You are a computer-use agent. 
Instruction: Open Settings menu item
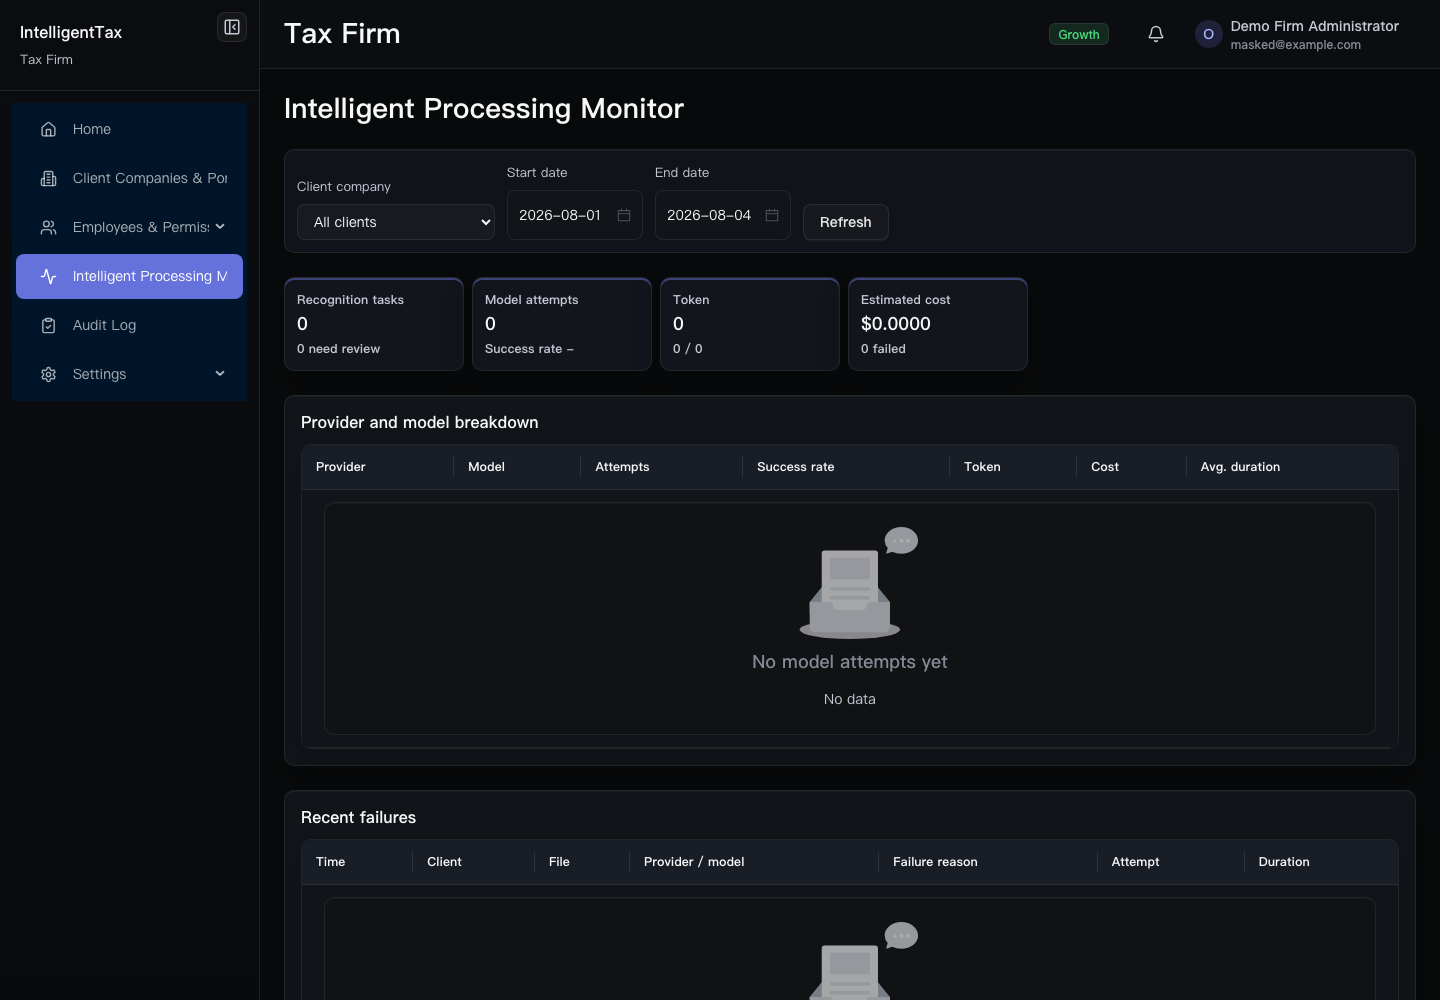click(129, 374)
